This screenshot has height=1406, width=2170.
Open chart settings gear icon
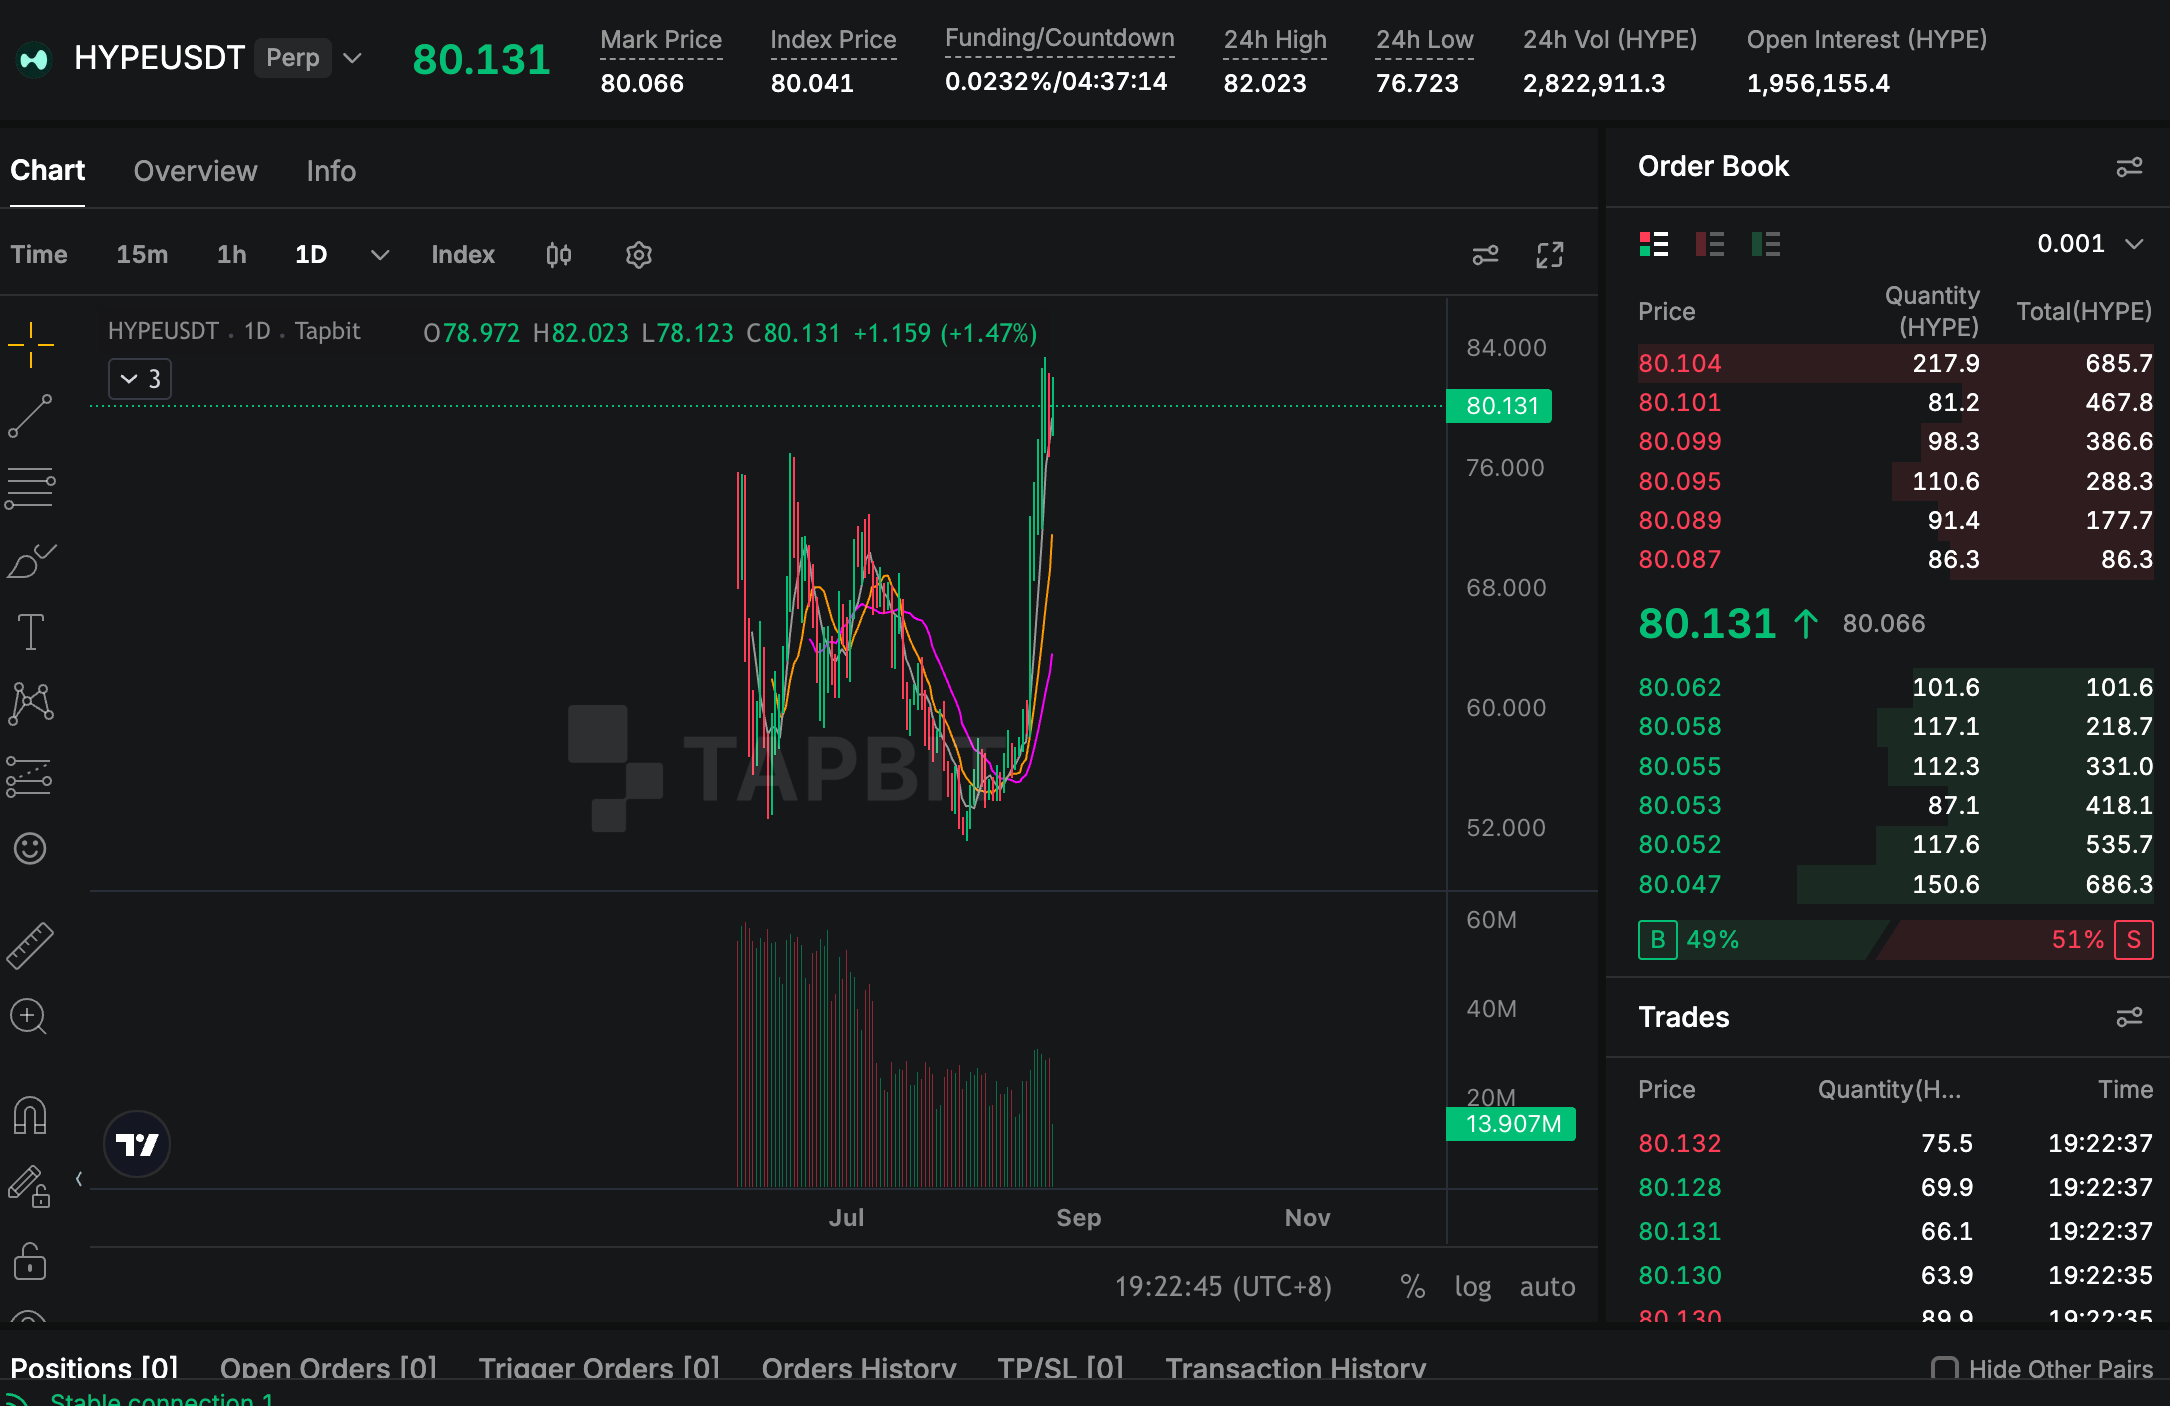tap(638, 255)
